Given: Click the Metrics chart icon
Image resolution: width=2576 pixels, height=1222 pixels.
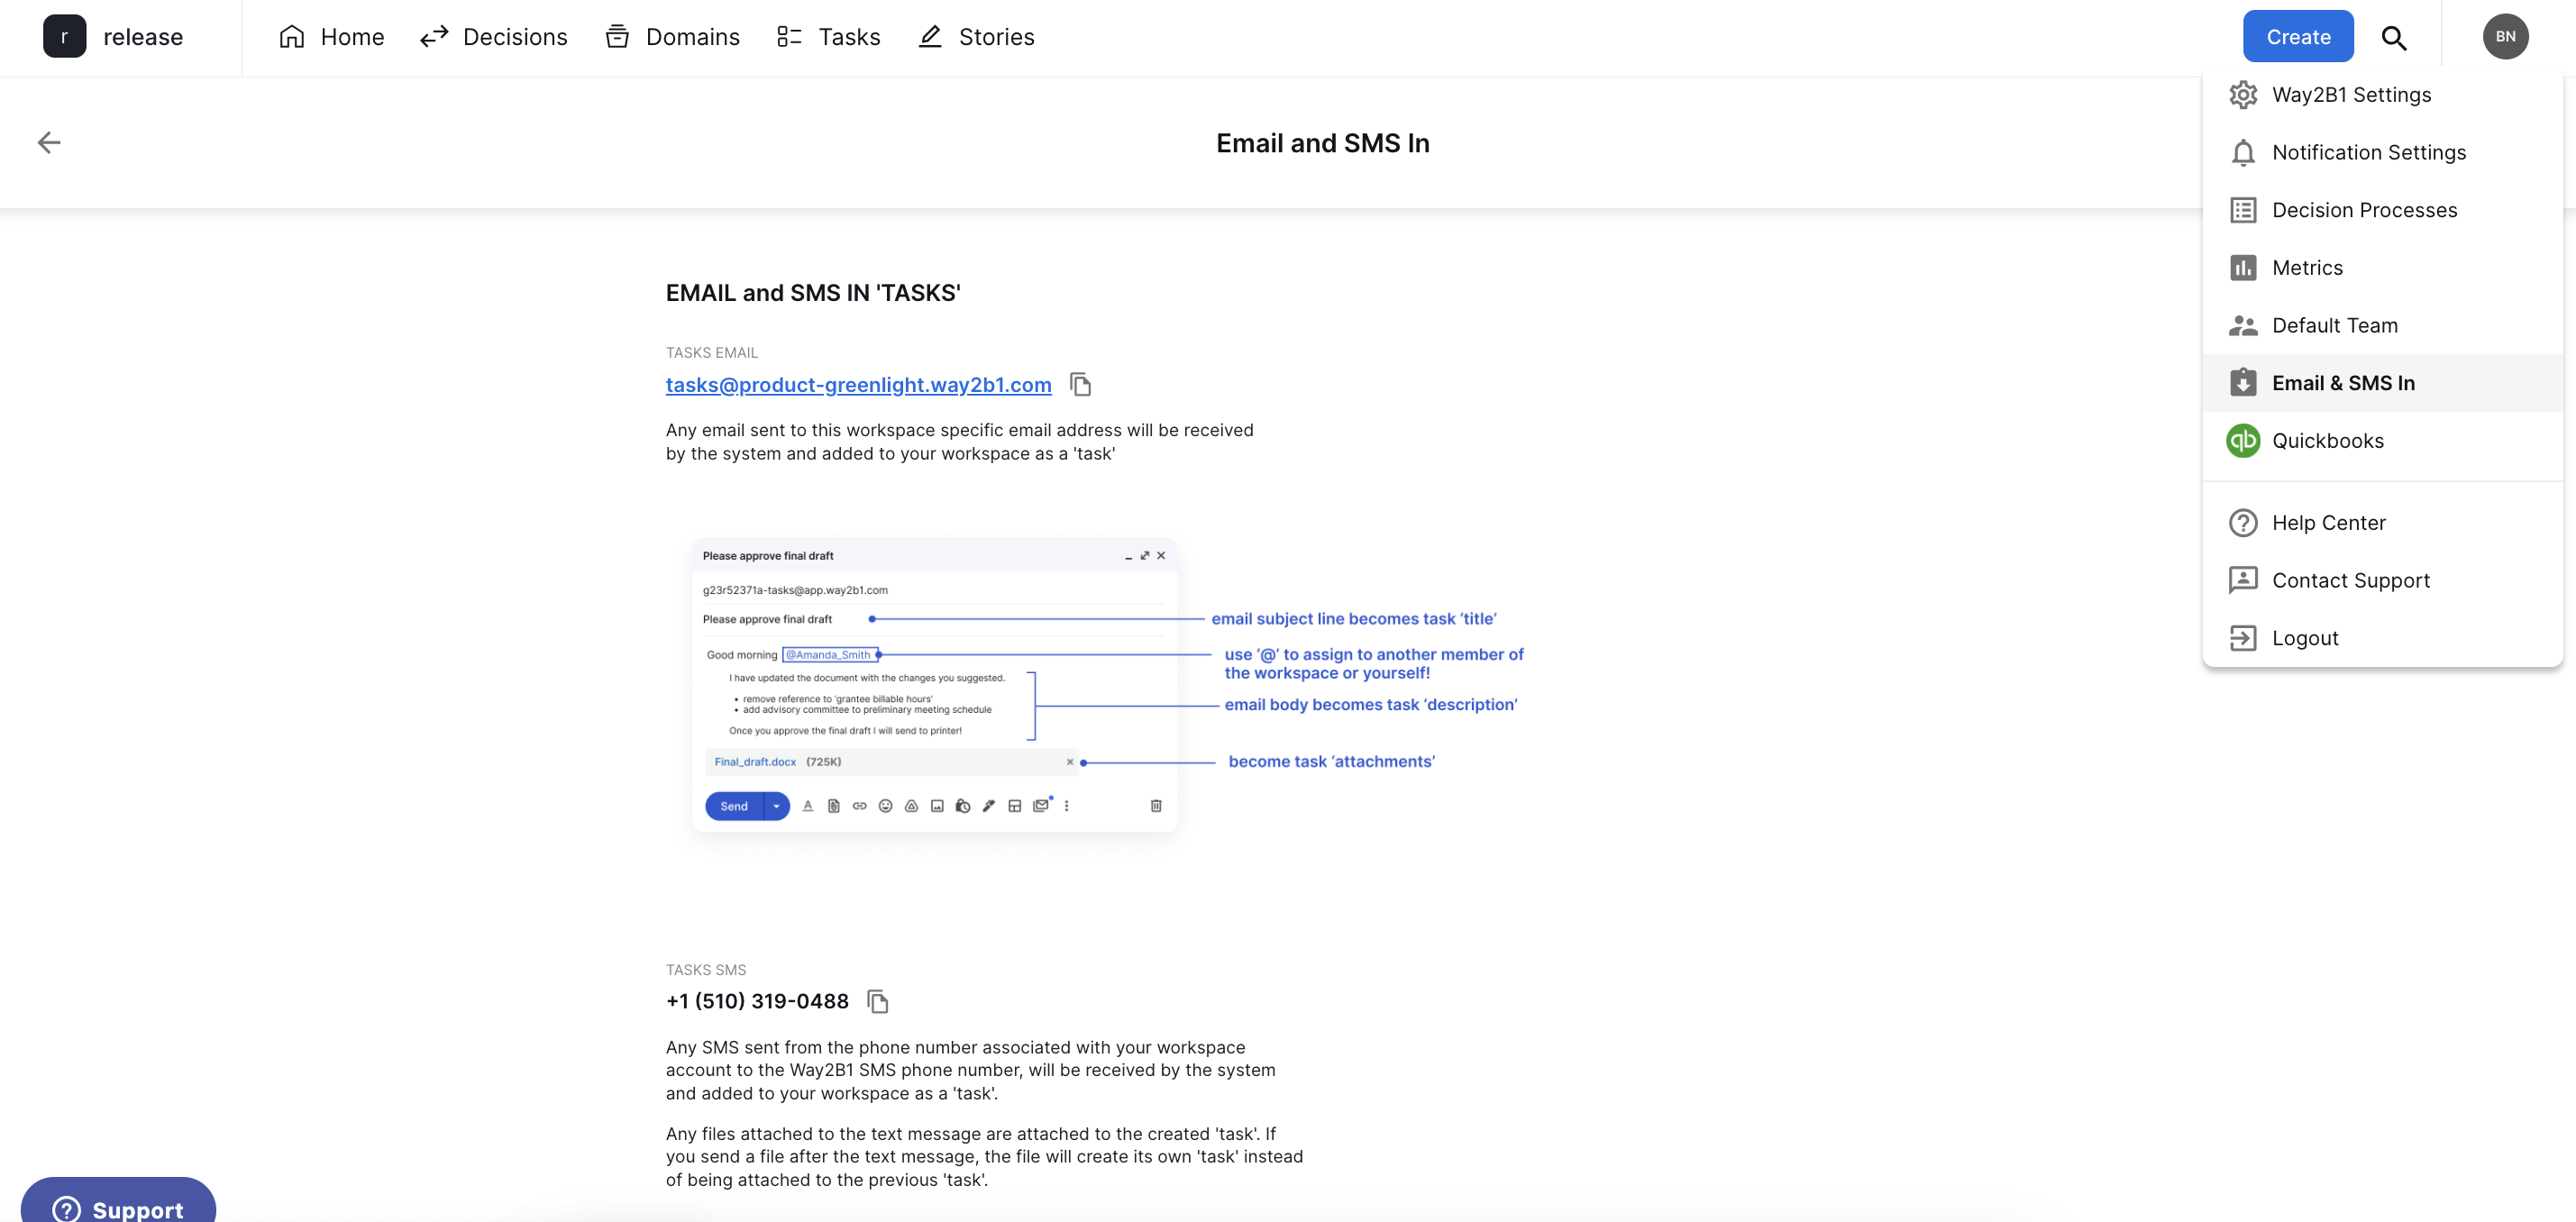Looking at the screenshot, I should point(2242,268).
